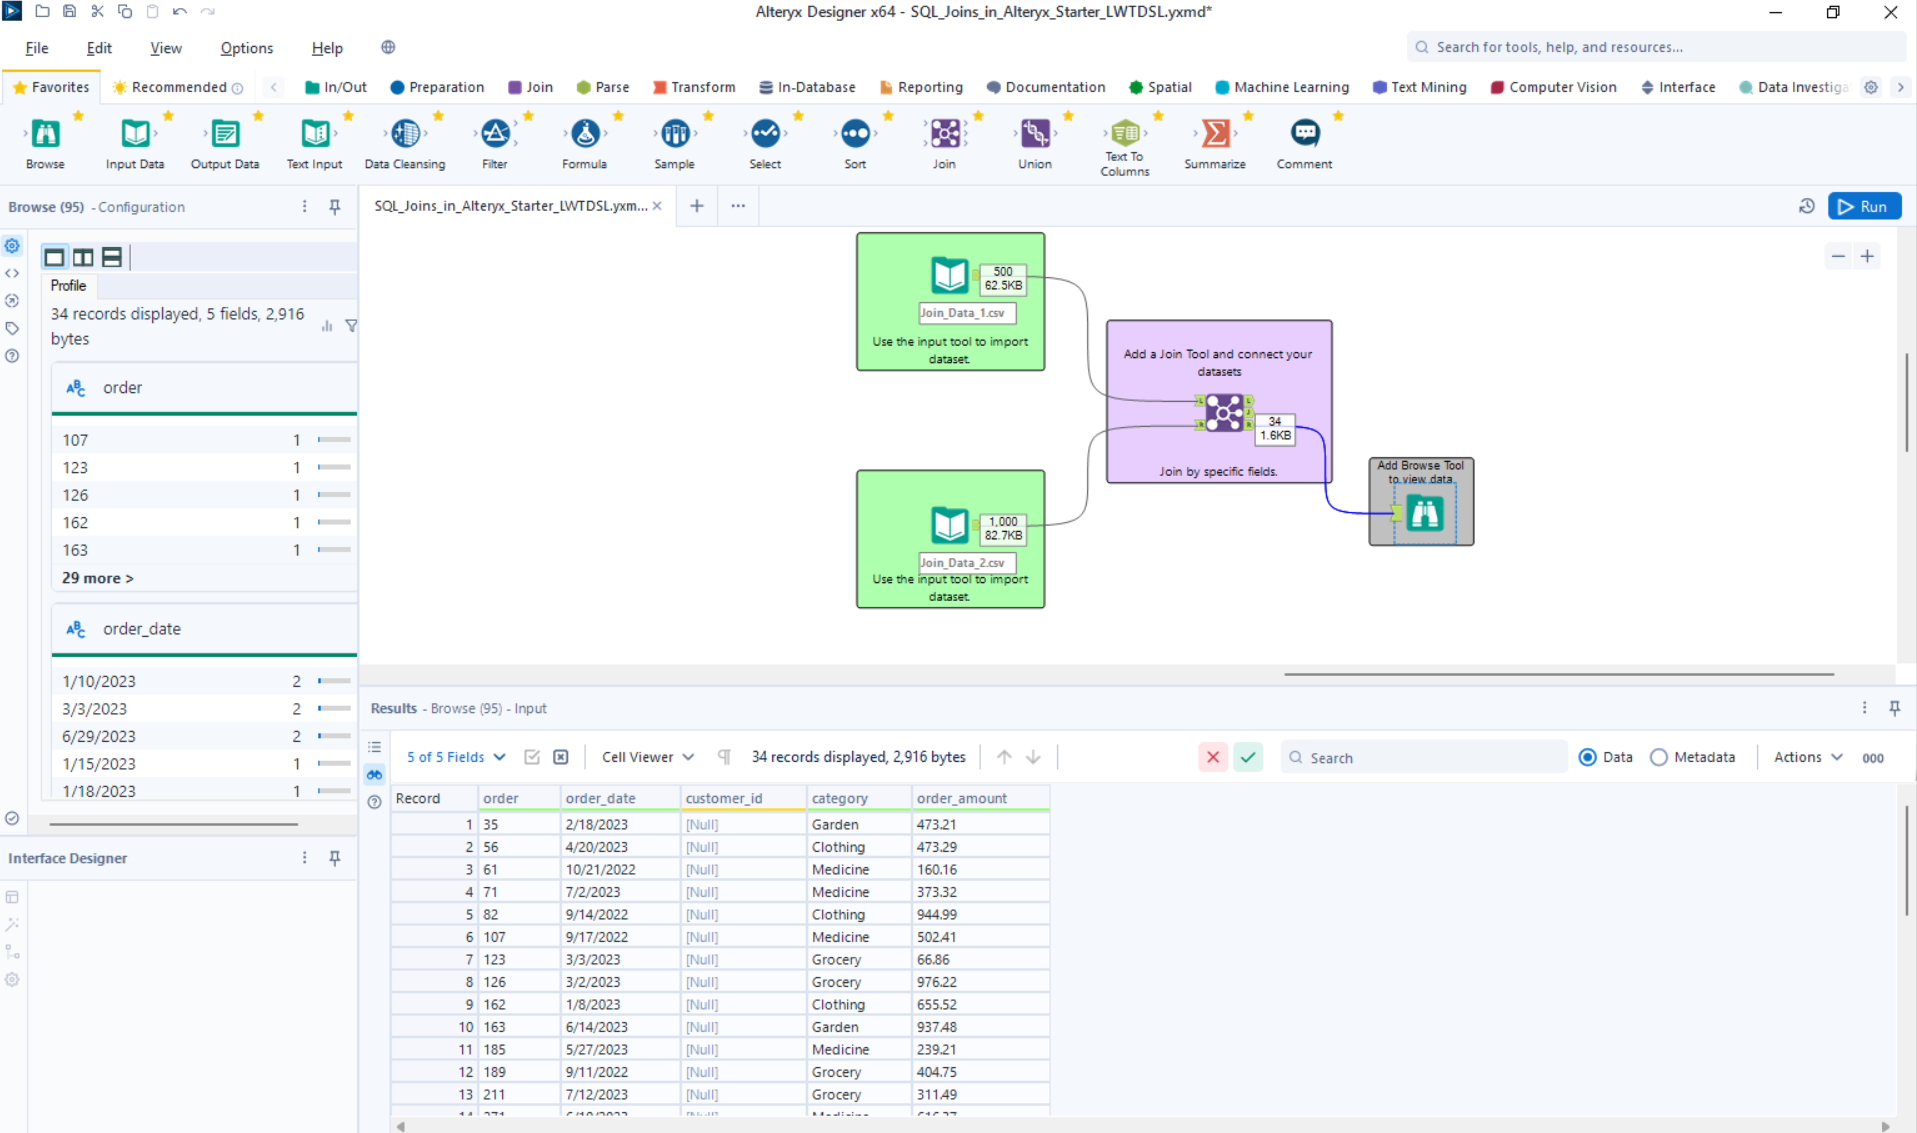Show 29 more order values
The width and height of the screenshot is (1917, 1133).
pos(97,578)
